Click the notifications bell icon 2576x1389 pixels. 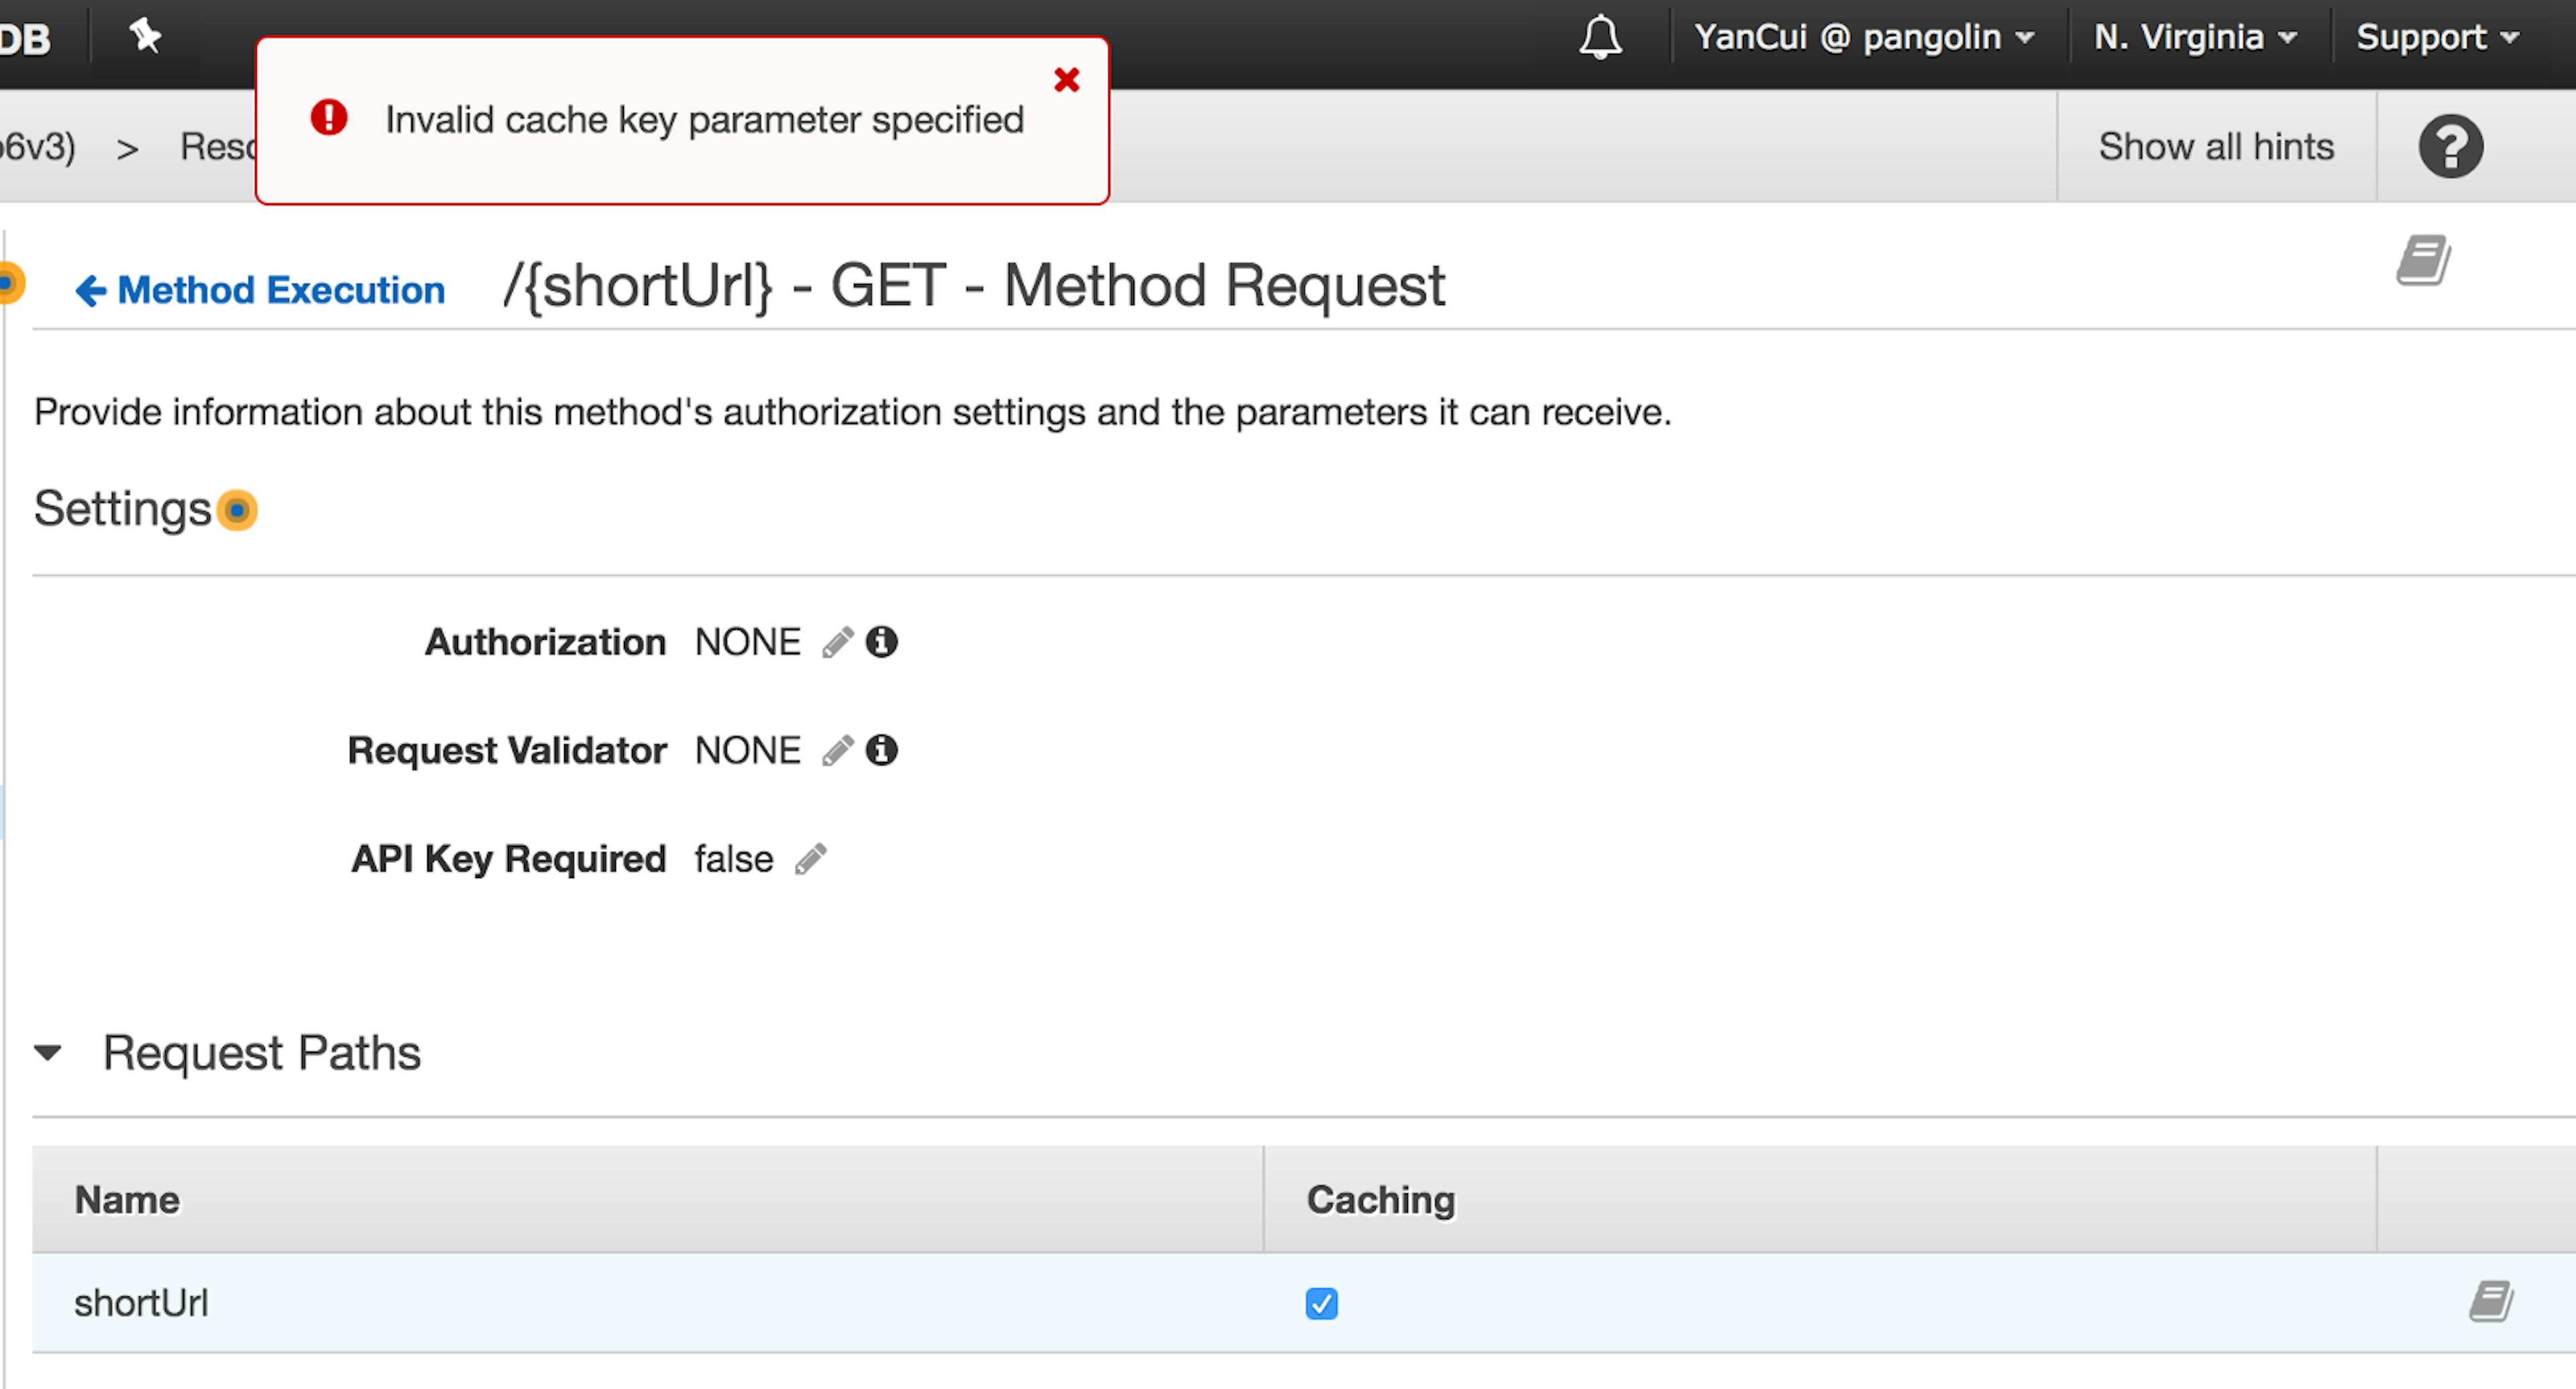pos(1600,38)
